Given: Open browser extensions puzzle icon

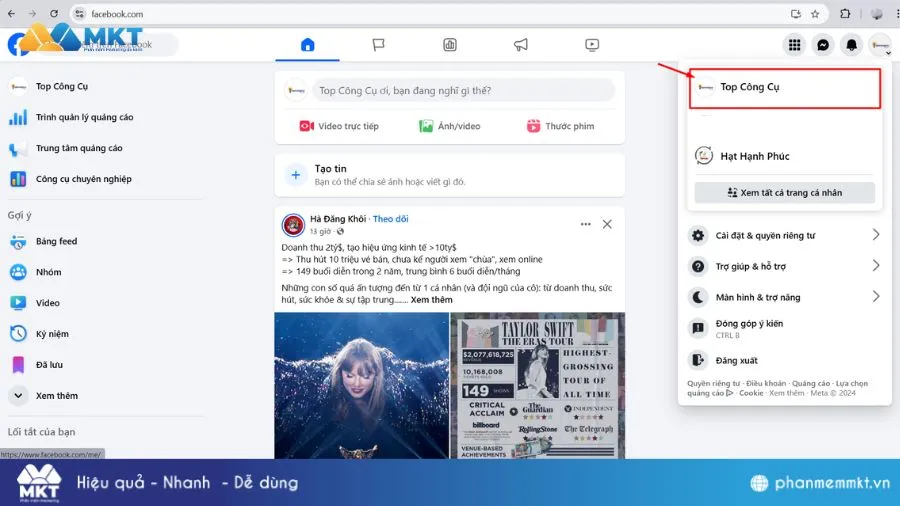Looking at the screenshot, I should (845, 14).
